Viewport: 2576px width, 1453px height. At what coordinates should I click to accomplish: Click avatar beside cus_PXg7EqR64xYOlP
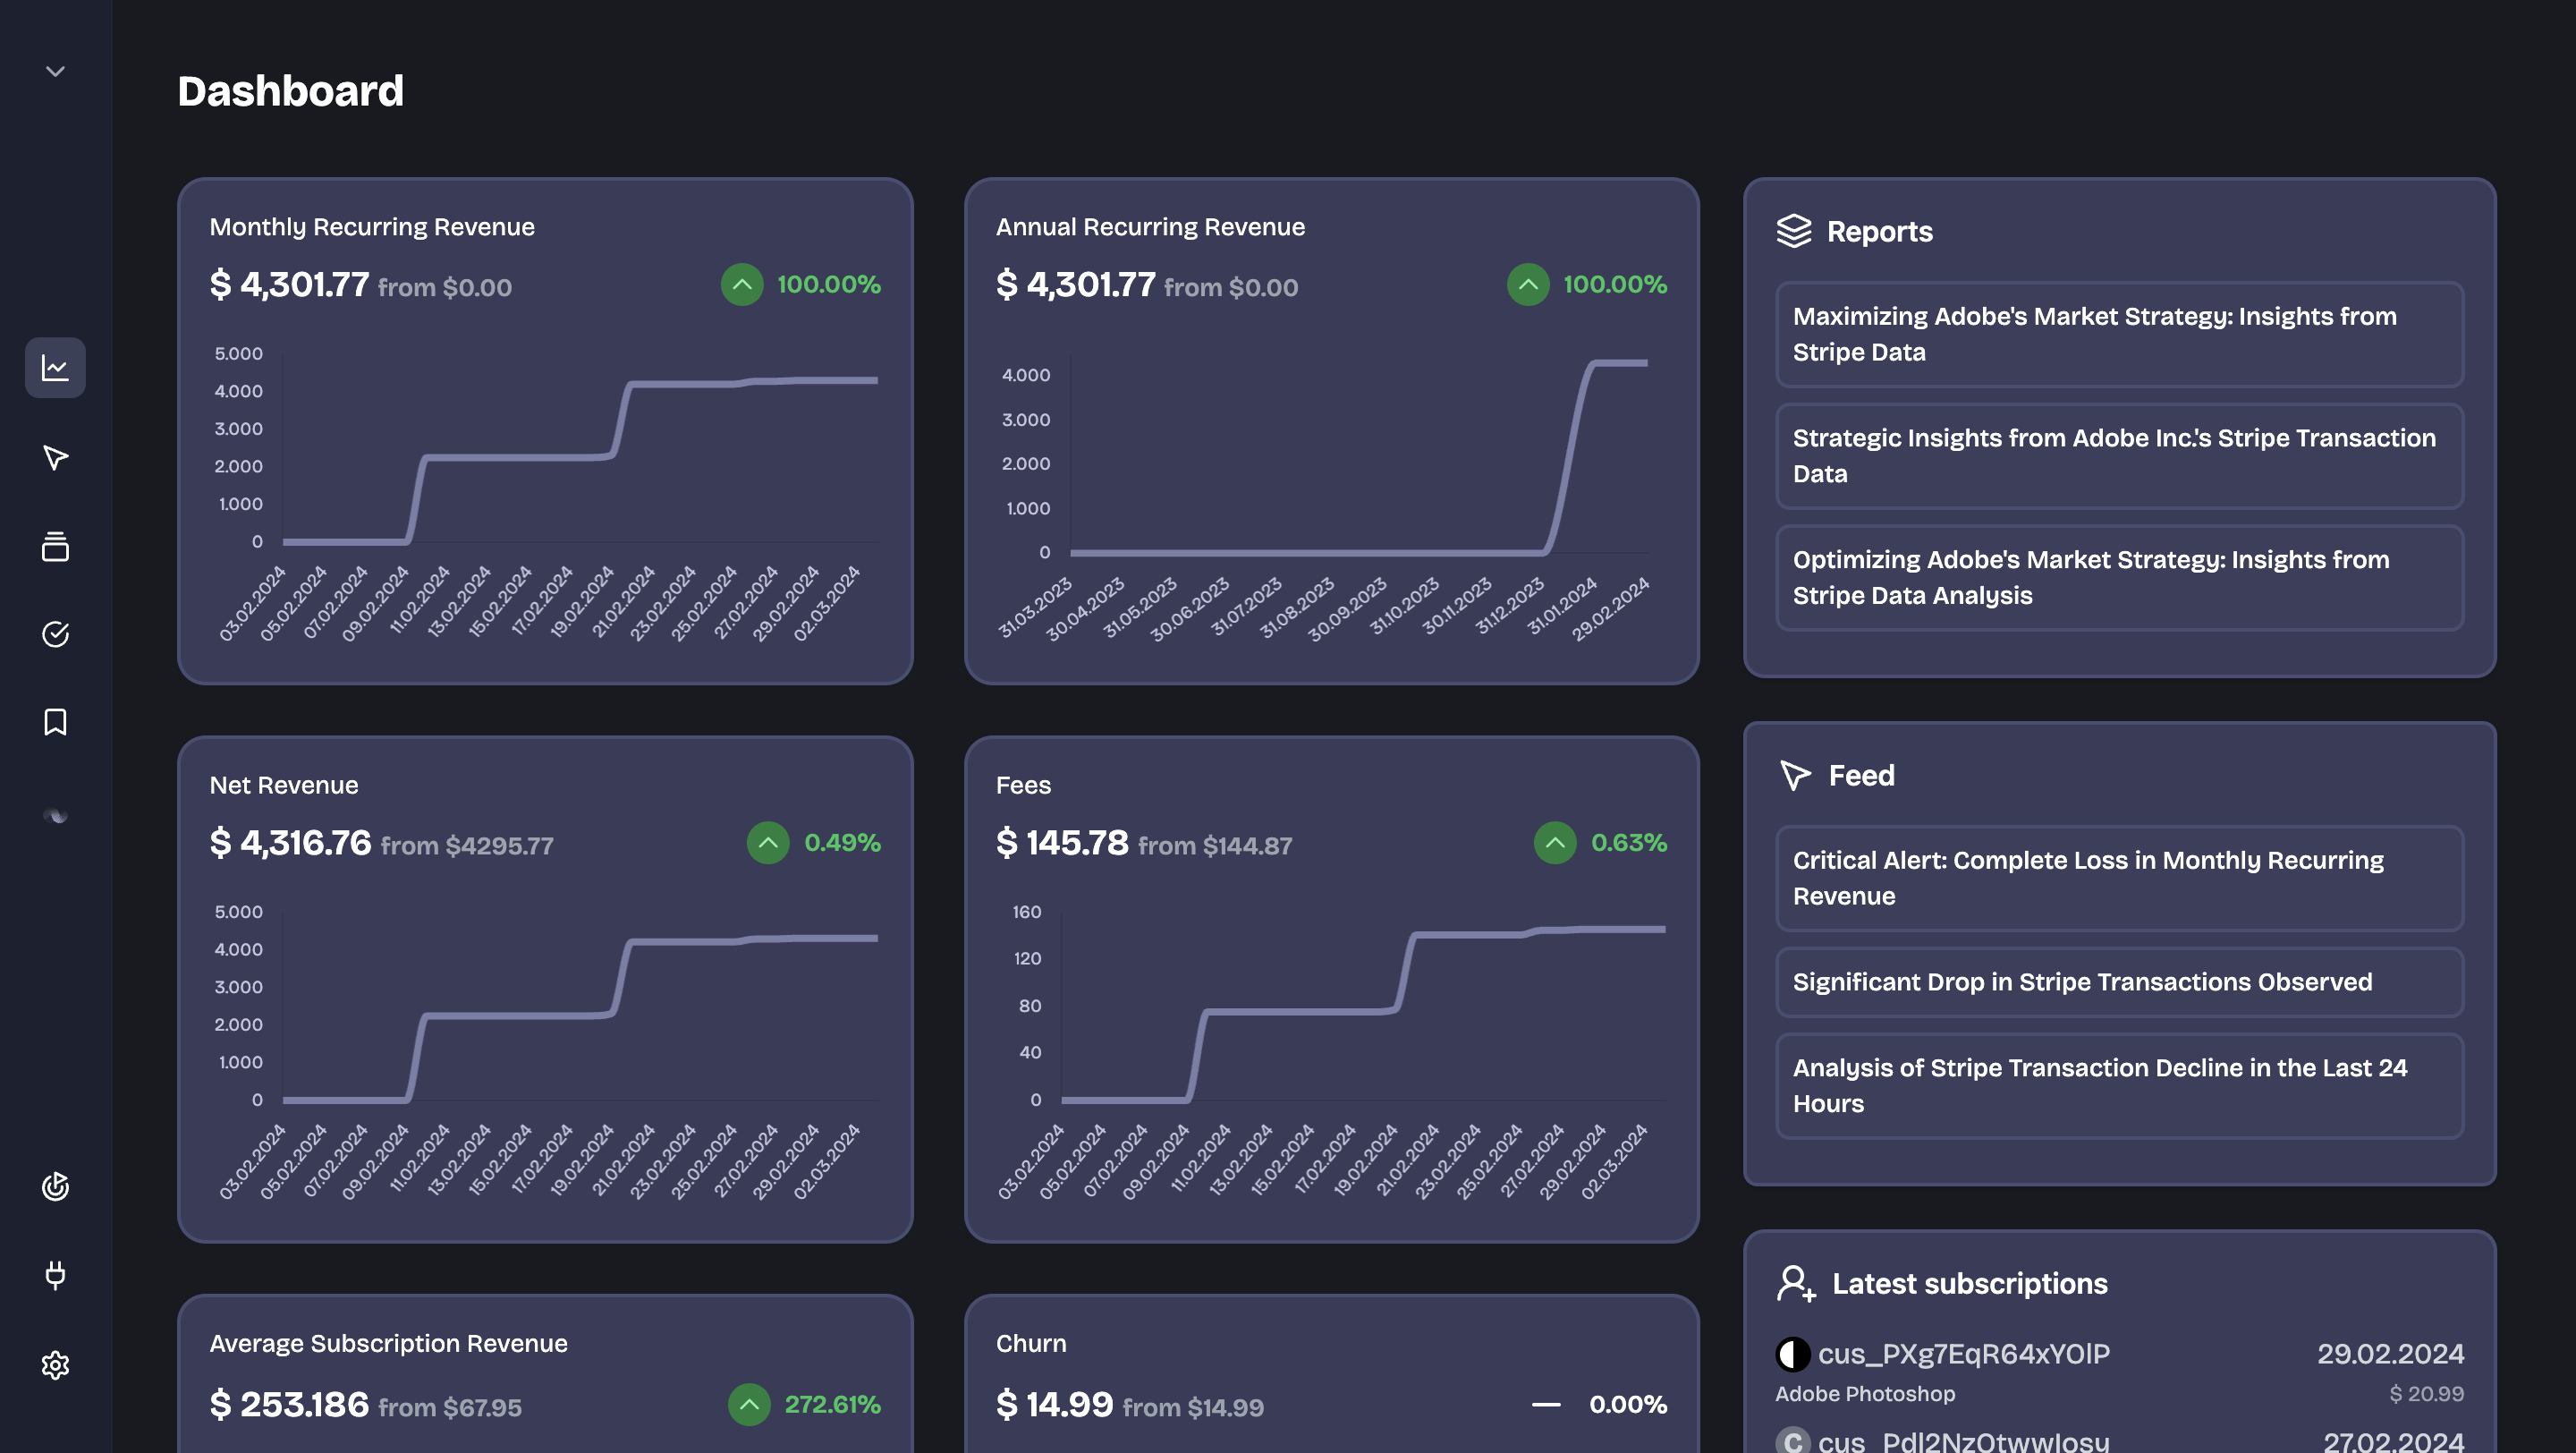point(1793,1354)
